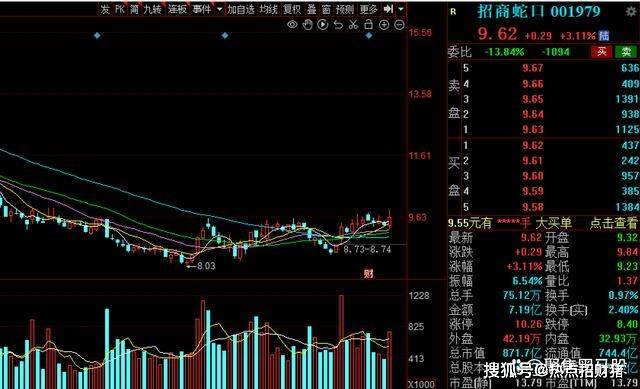Click the 8.73-8.74 gap label
Screen dimensions: 640x389
point(367,249)
